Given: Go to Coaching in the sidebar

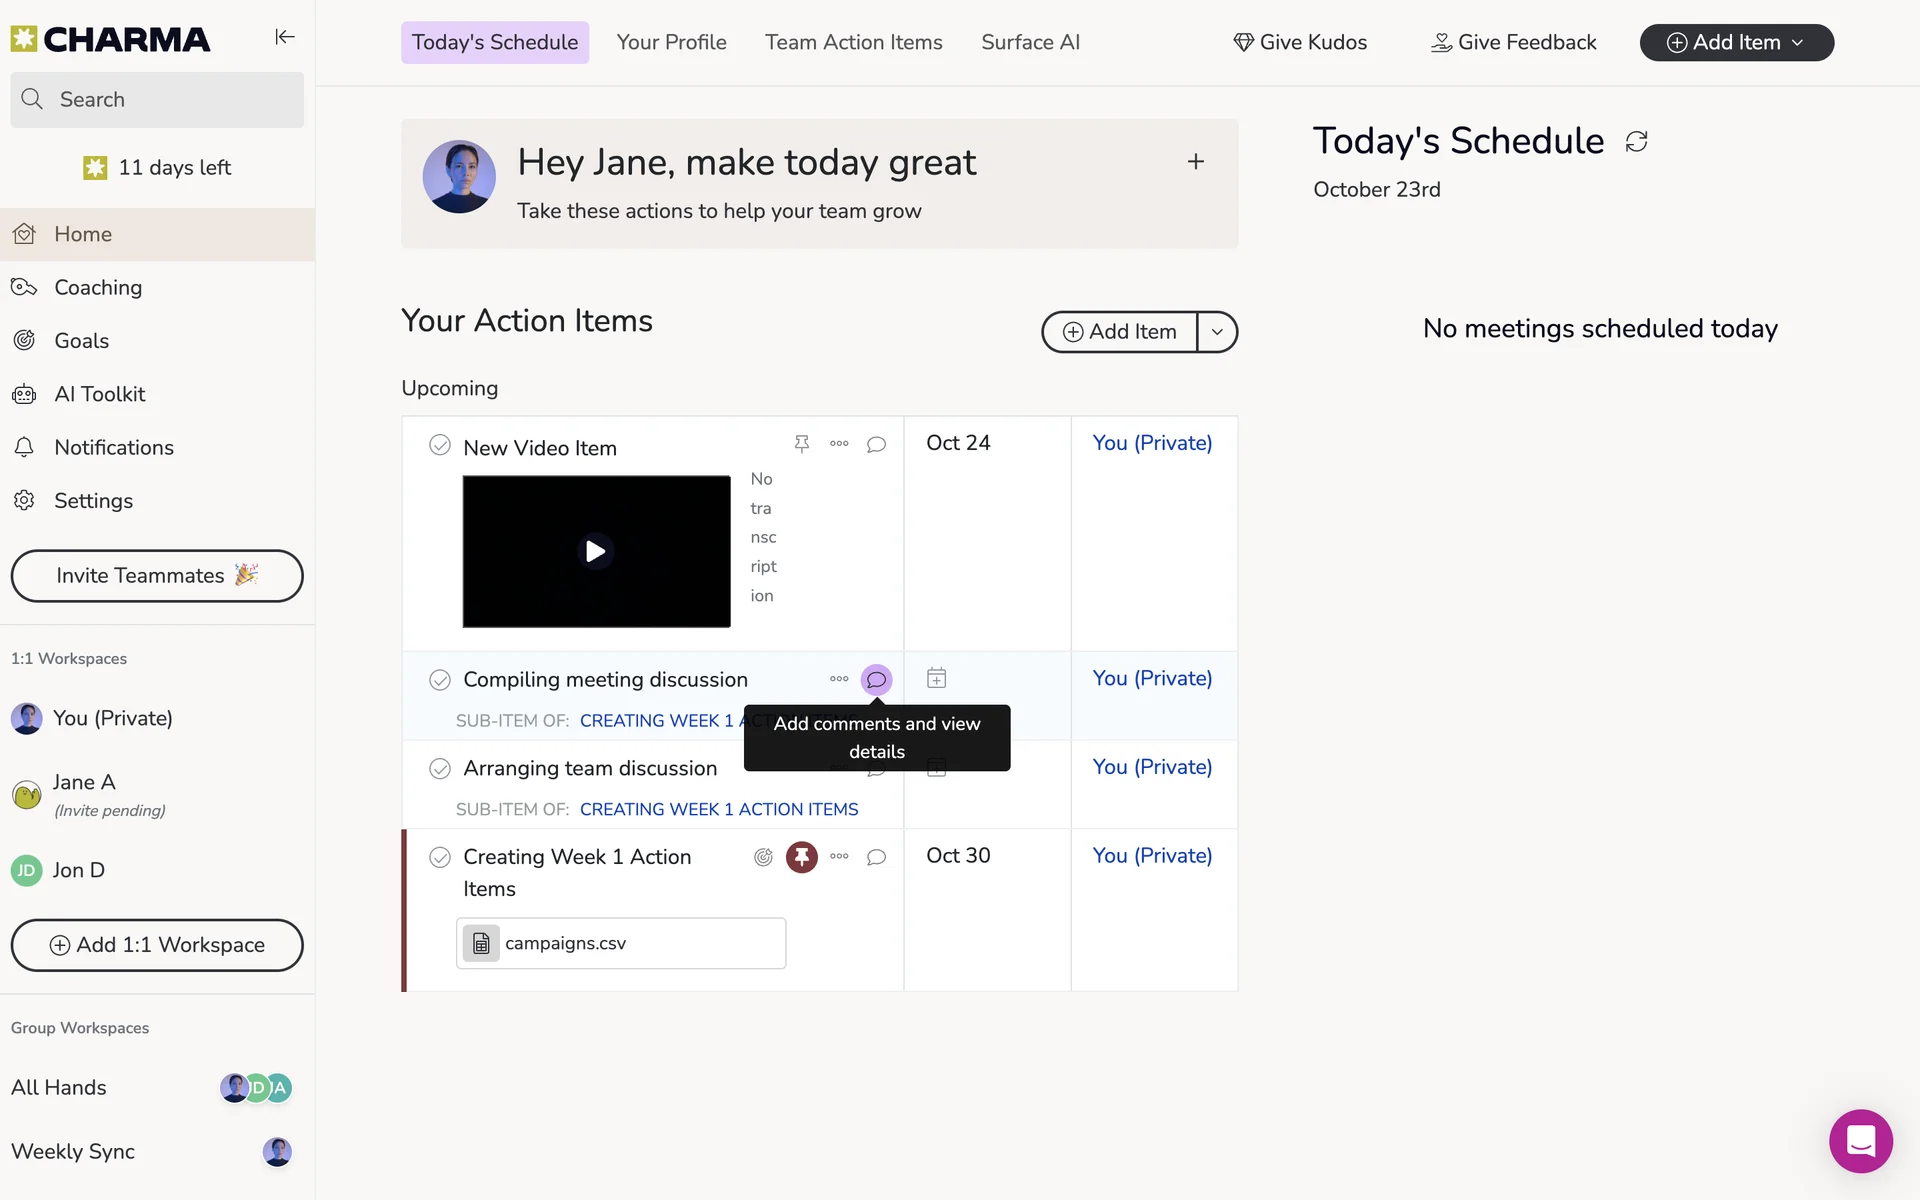Looking at the screenshot, I should coord(98,288).
